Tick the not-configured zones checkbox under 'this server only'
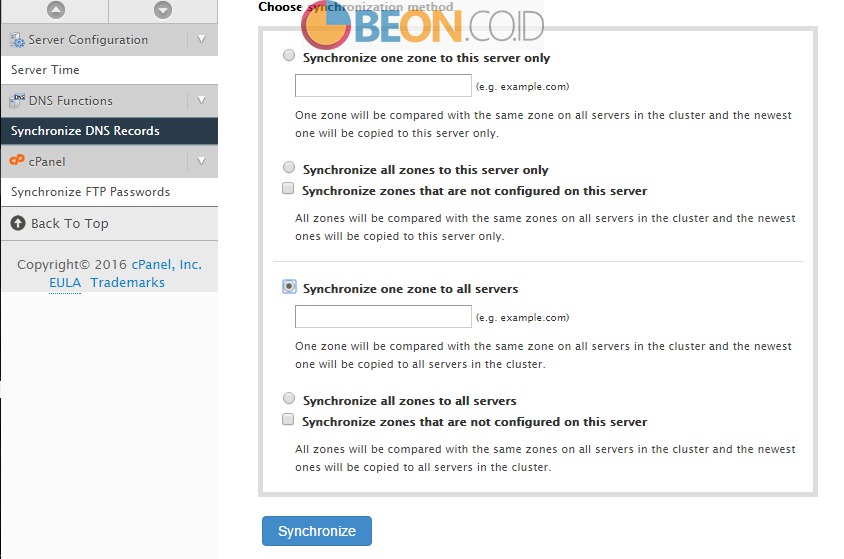The image size is (844, 559). click(x=288, y=188)
